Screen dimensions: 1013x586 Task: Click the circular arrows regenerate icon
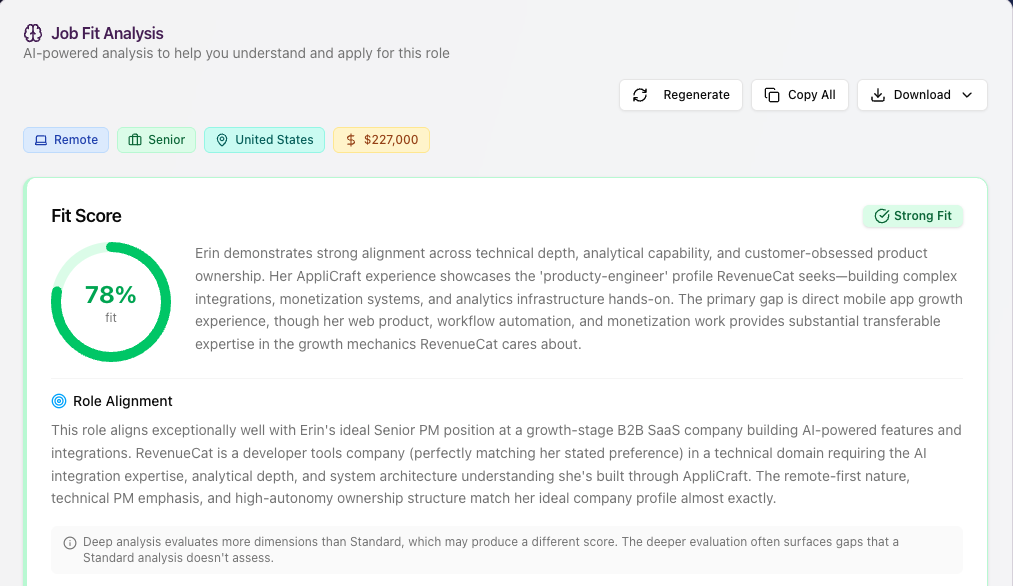point(640,95)
